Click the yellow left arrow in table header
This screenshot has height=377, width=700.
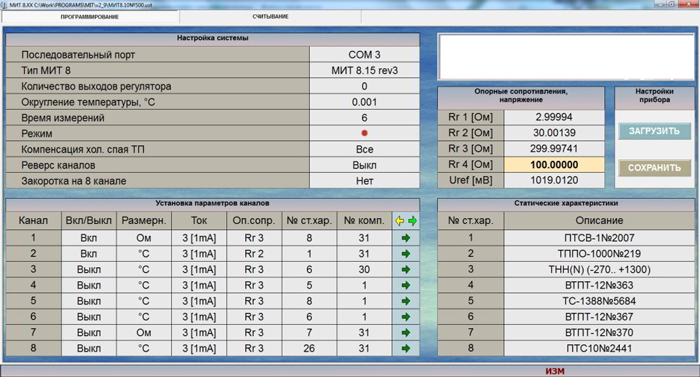pyautogui.click(x=400, y=221)
